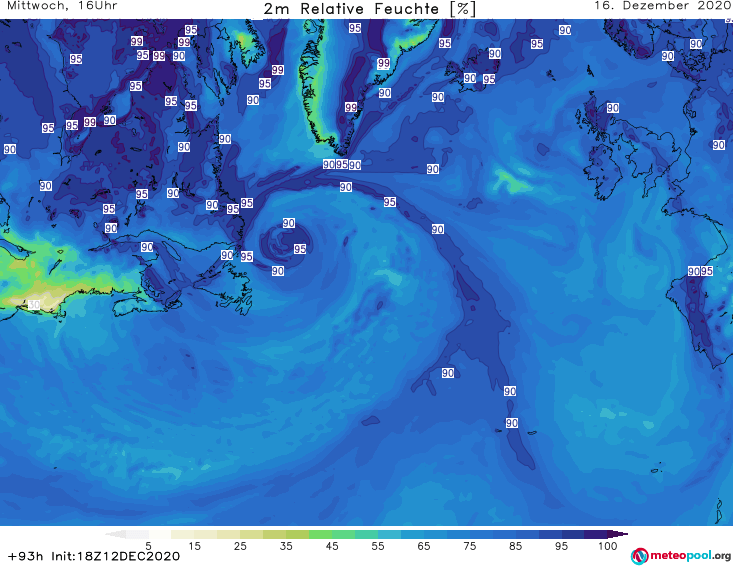
Task: Click the 'Mittwoch, 16Uhr' time label
Action: [x=62, y=6]
